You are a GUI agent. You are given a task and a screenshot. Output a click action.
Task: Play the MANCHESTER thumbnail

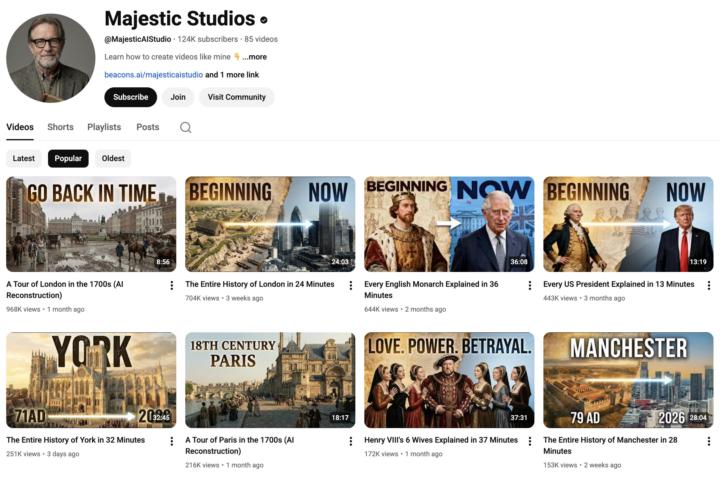point(628,380)
